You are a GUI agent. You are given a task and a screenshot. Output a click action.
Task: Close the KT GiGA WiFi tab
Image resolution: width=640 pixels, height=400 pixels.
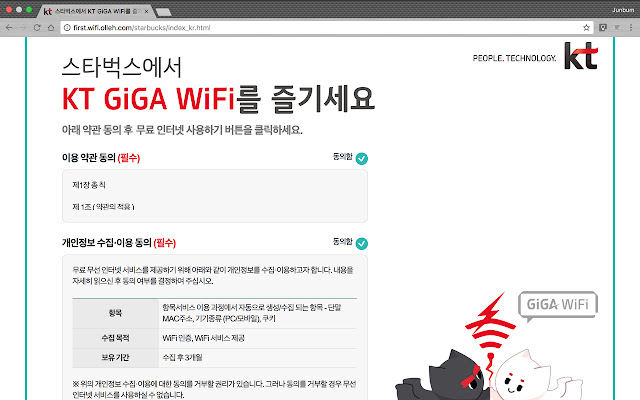point(147,11)
